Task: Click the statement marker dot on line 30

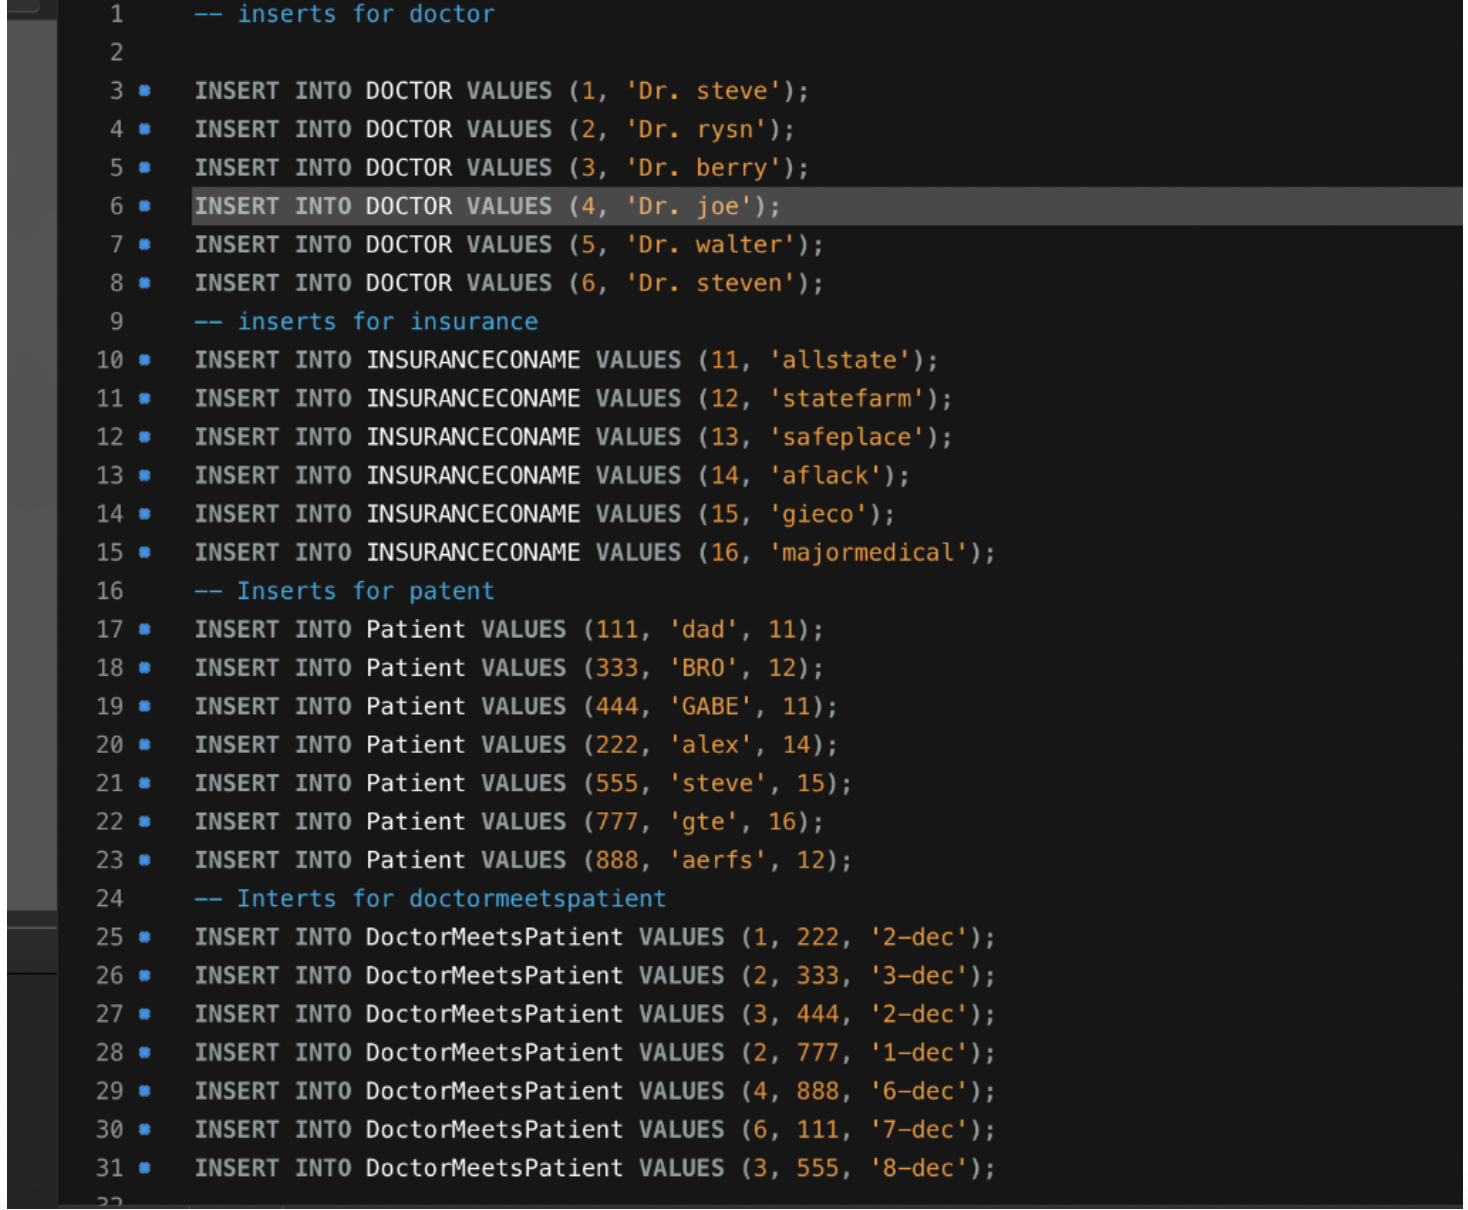Action: [x=145, y=1129]
